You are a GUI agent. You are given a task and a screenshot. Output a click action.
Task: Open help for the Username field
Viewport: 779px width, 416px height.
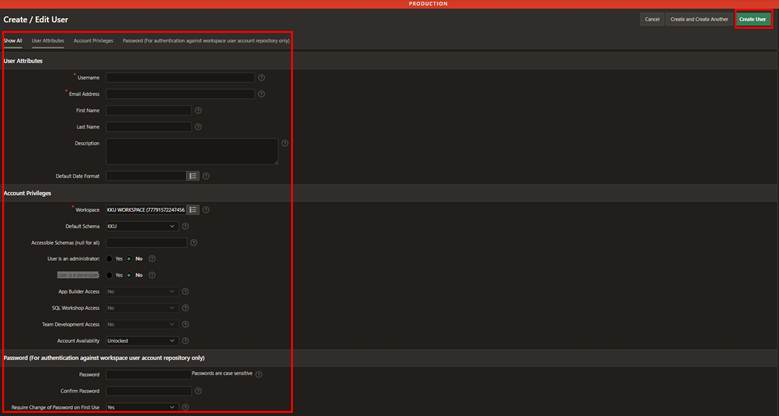click(261, 78)
